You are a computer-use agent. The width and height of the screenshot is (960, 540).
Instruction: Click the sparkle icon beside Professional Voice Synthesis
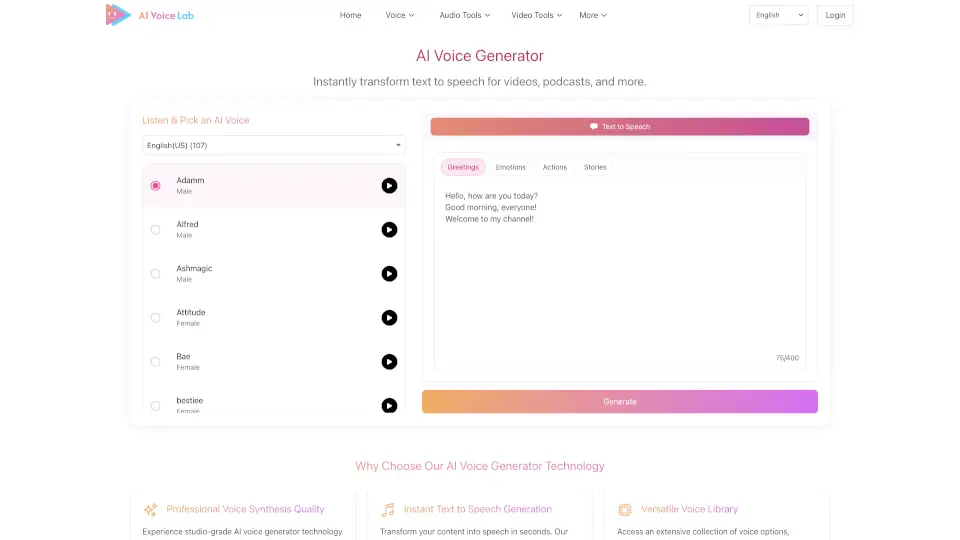pos(151,509)
